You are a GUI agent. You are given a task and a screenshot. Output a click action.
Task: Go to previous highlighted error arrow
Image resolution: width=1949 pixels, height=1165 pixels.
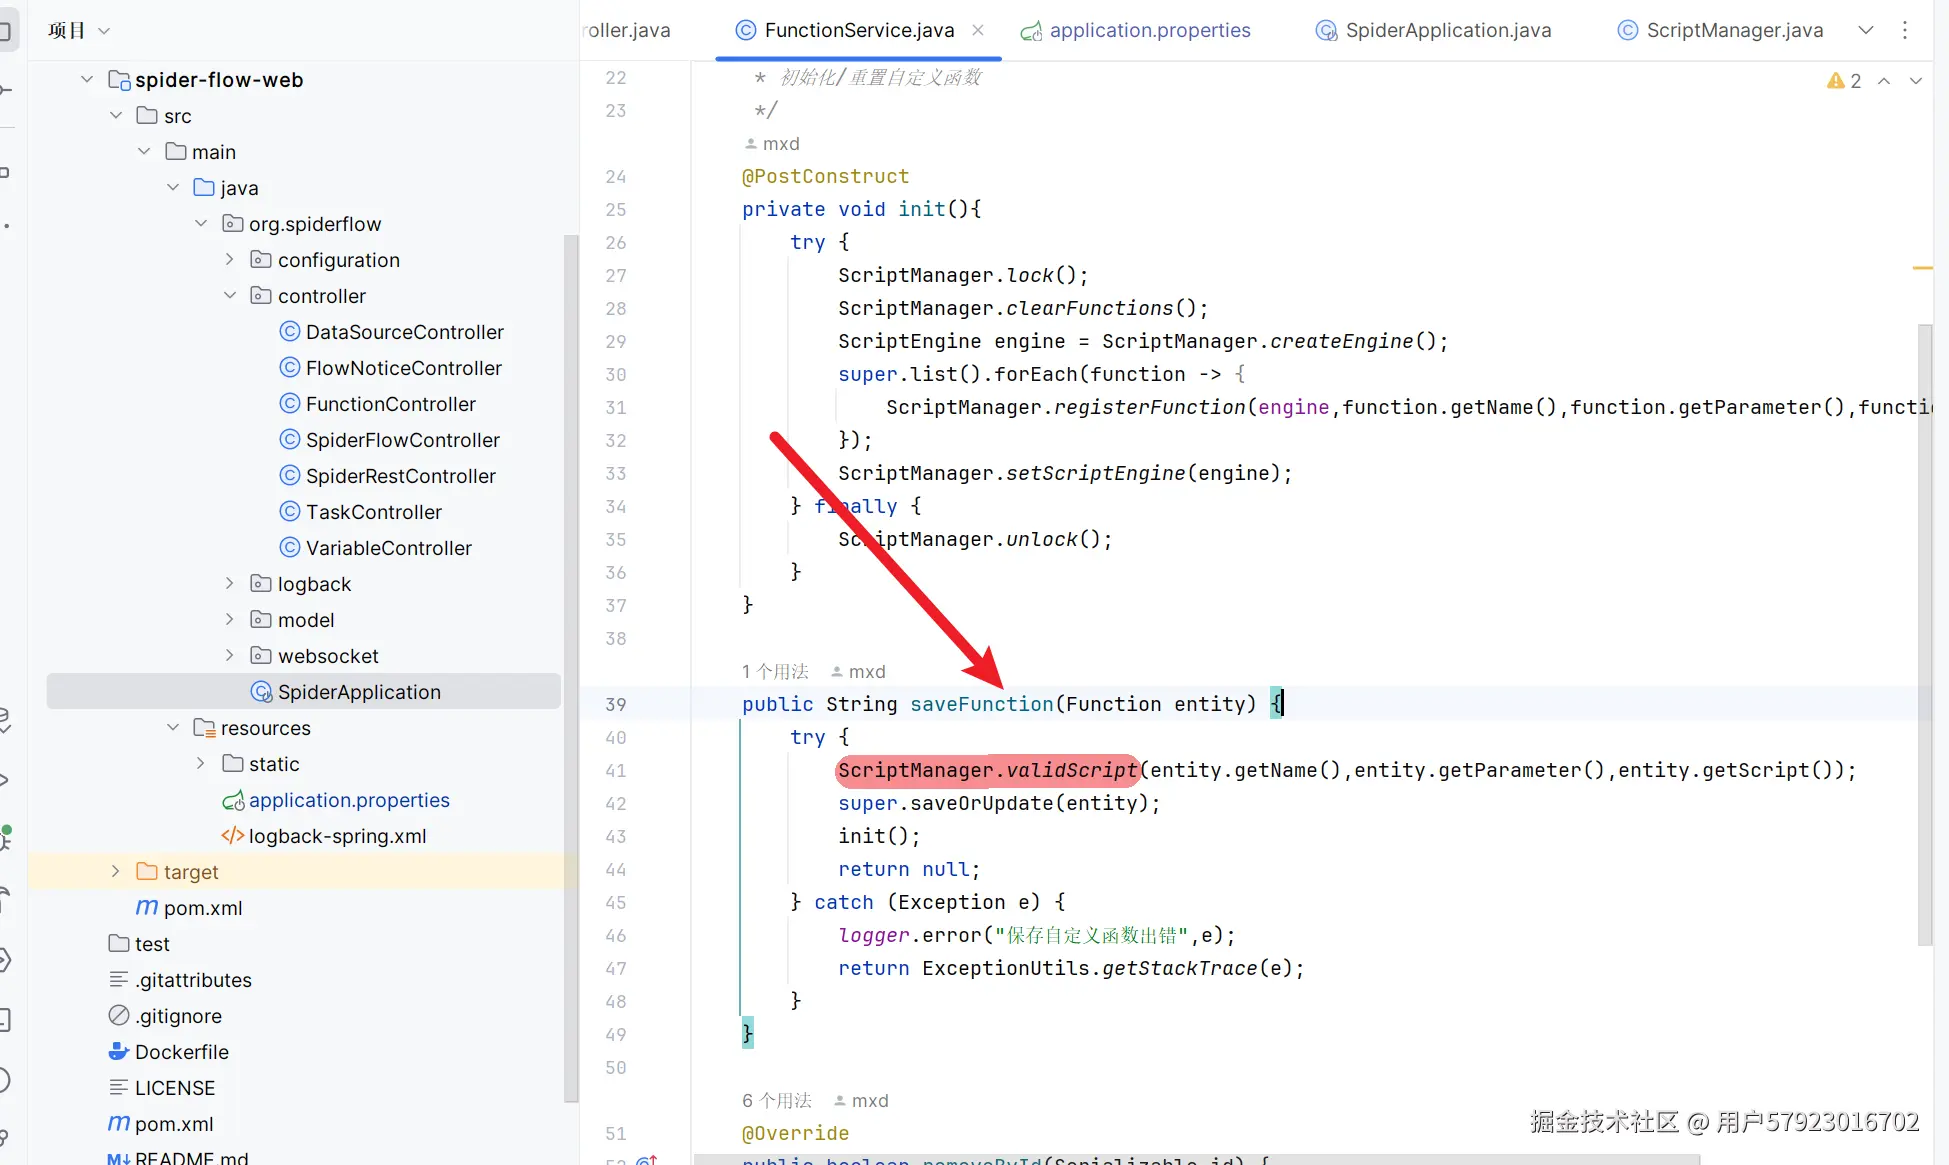(1884, 81)
